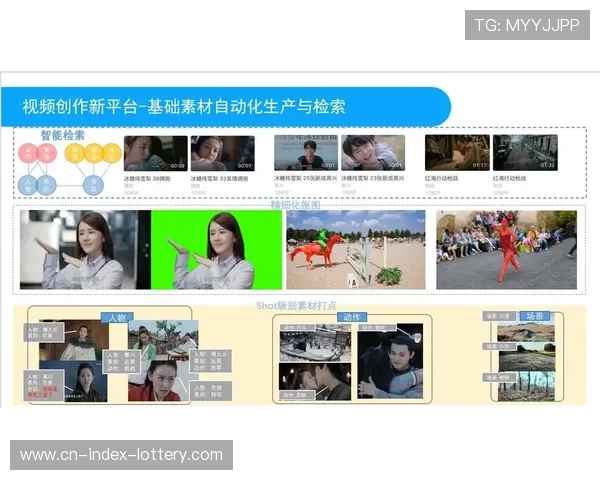Open the video thumbnail timed 00:07
The width and height of the screenshot is (600, 480).
tap(223, 153)
